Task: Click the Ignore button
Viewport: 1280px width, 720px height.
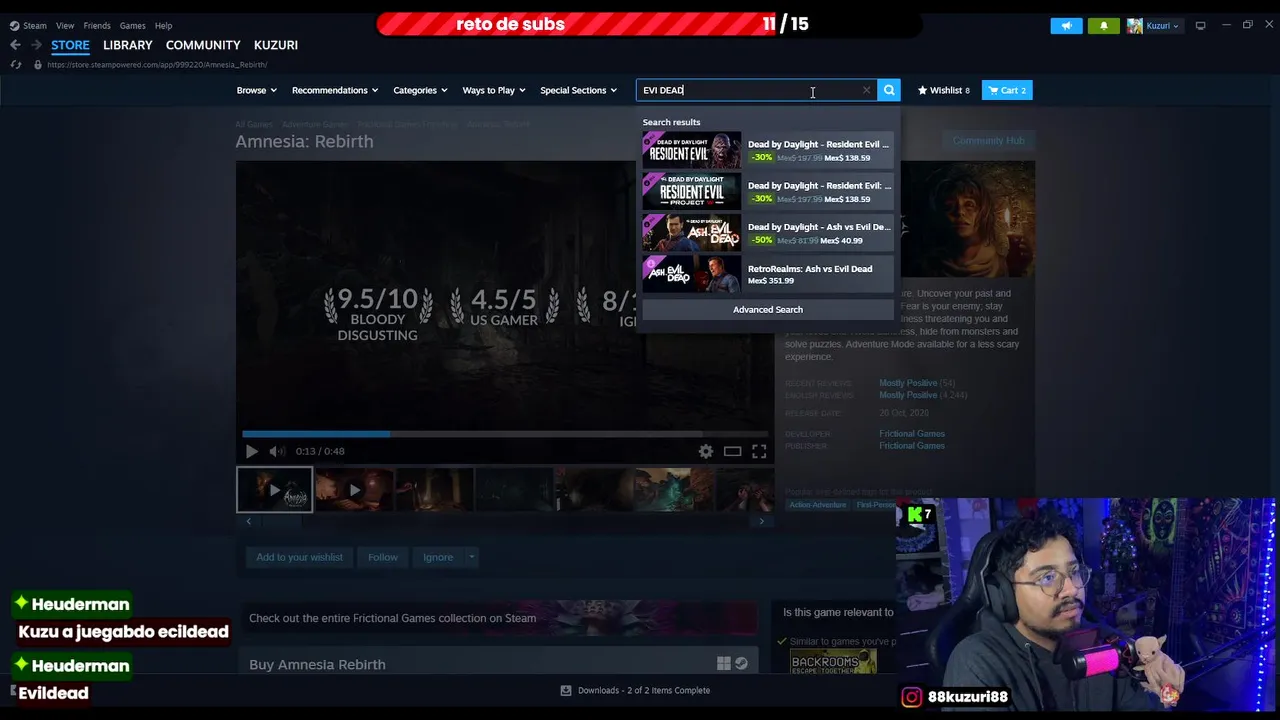Action: [438, 557]
